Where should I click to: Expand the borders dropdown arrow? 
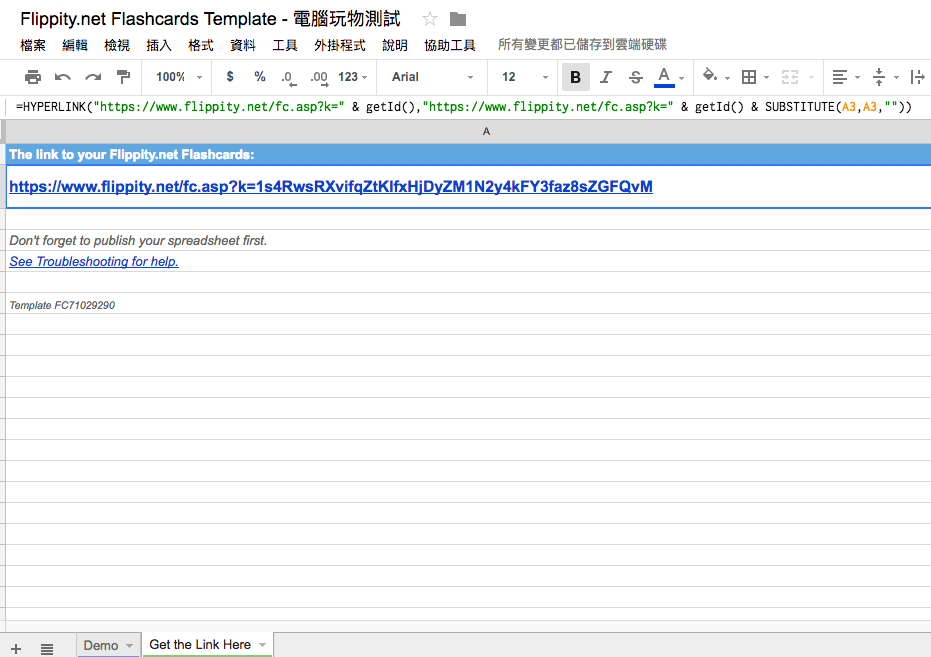[x=767, y=78]
